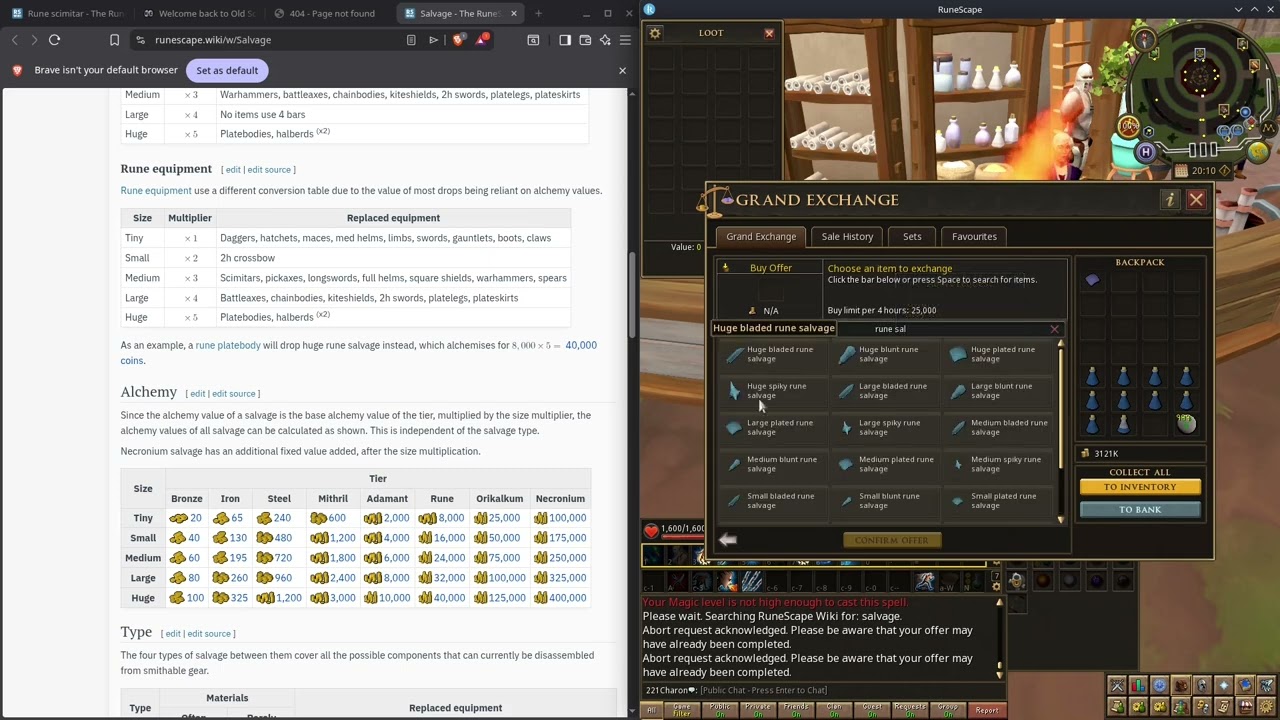Bookmark the Salvage wiki page
Image resolution: width=1280 pixels, height=720 pixels.
tap(114, 40)
